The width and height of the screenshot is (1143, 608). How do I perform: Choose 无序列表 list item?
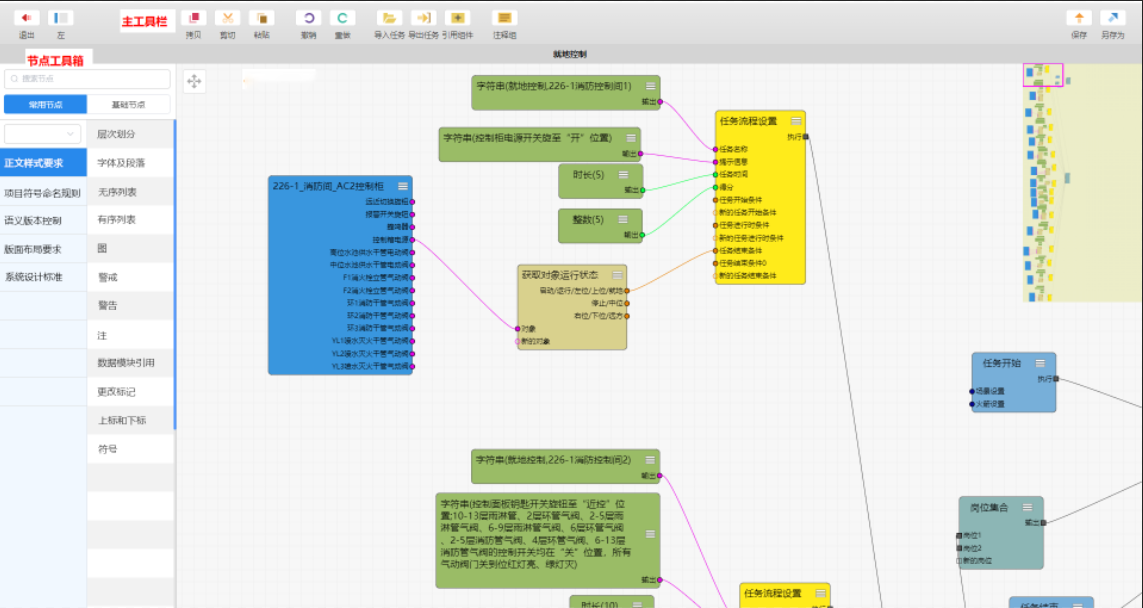(x=130, y=192)
